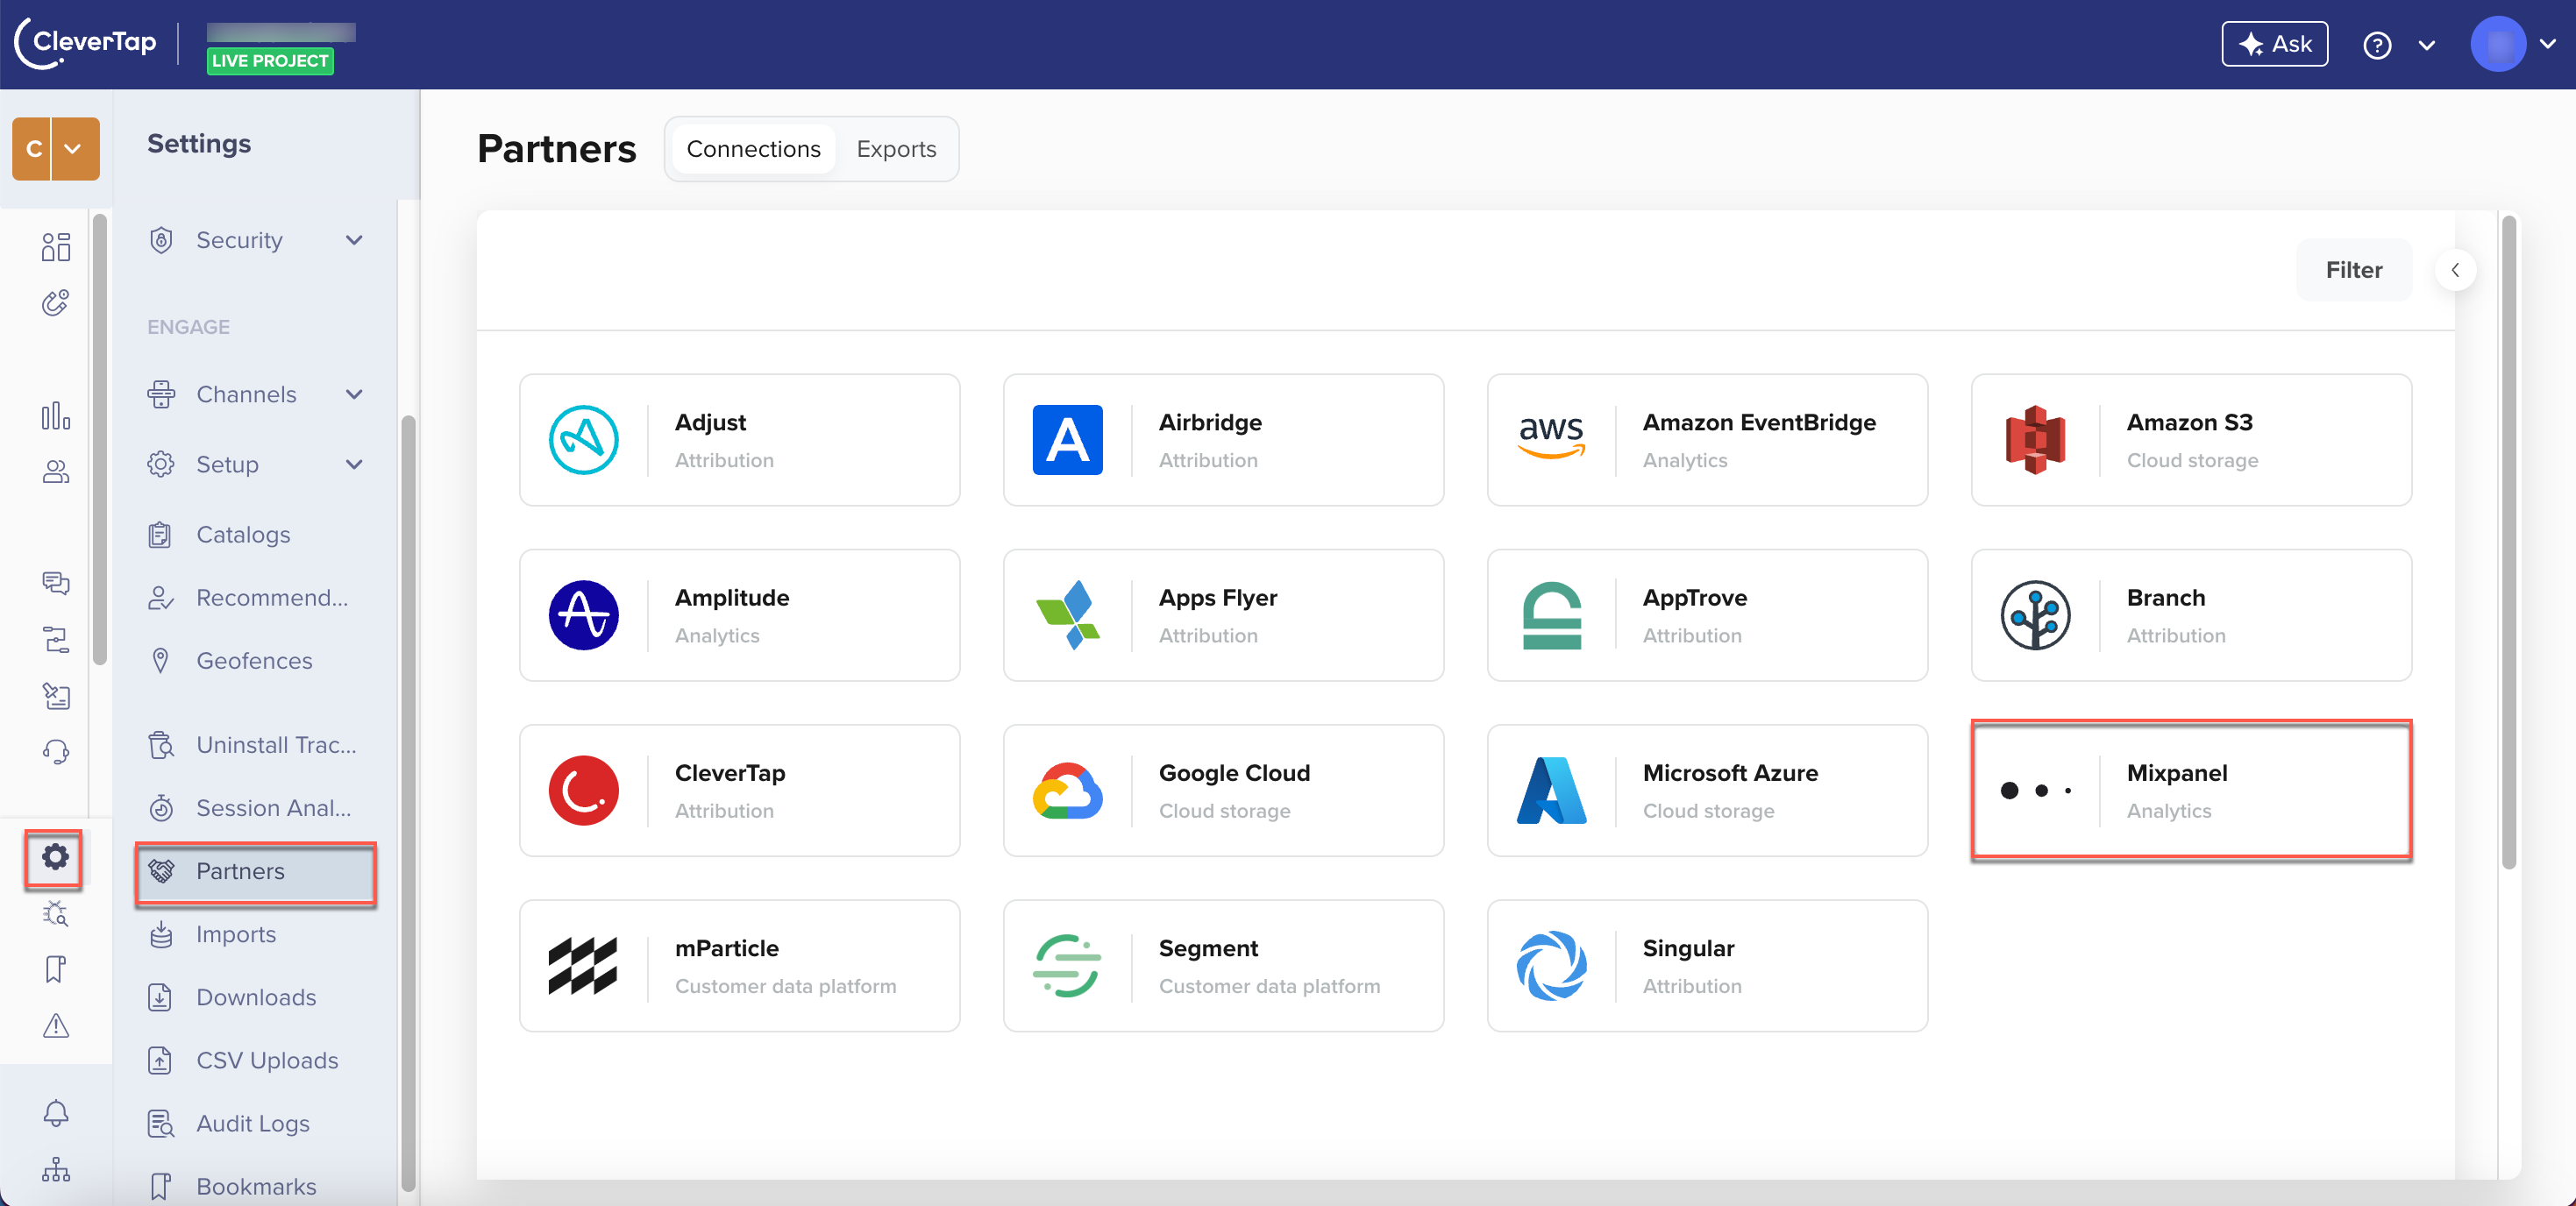Switch to the Exports tab
2576x1206 pixels.
pyautogui.click(x=896, y=148)
